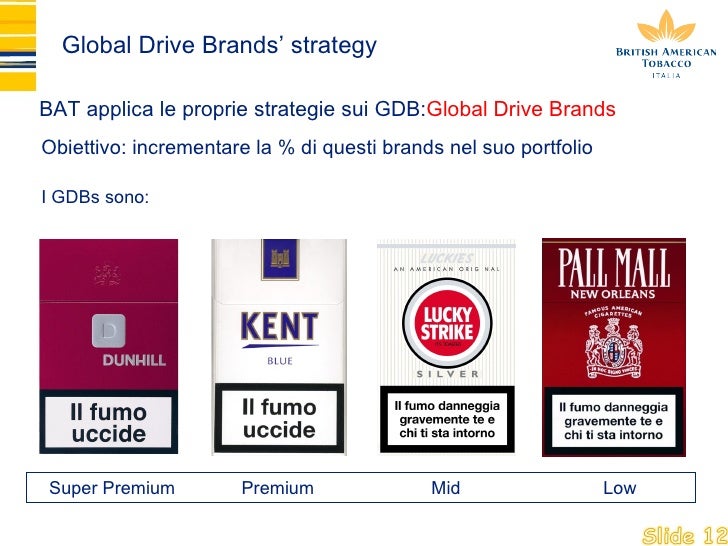Image resolution: width=728 pixels, height=546 pixels.
Task: Click the 'I GDBs sono:' text
Action: 95,197
